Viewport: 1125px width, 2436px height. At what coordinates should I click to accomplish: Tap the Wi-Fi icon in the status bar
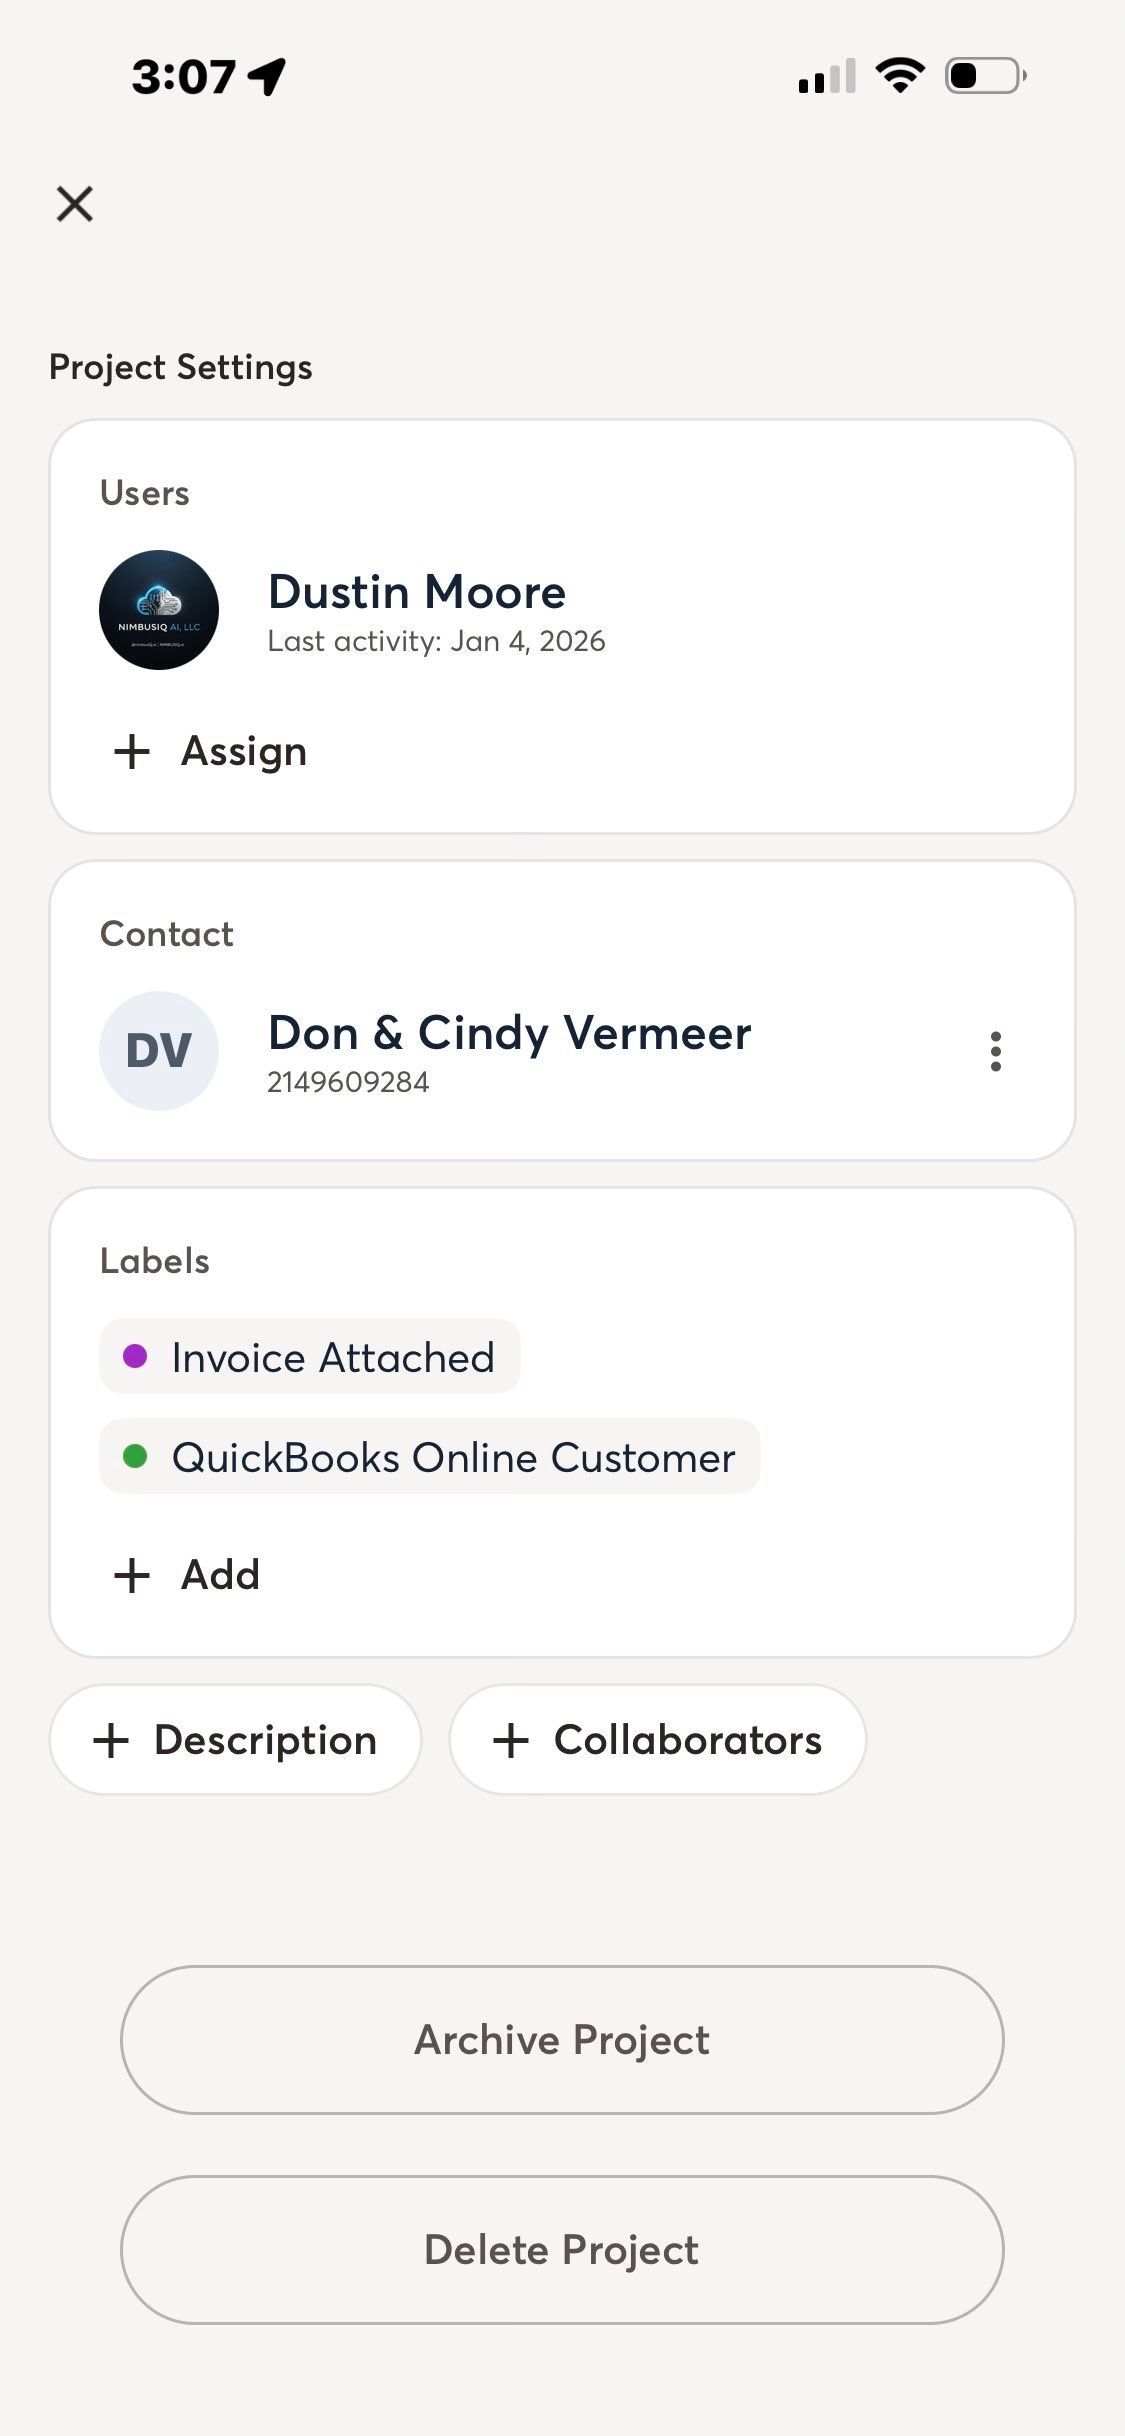pyautogui.click(x=900, y=76)
